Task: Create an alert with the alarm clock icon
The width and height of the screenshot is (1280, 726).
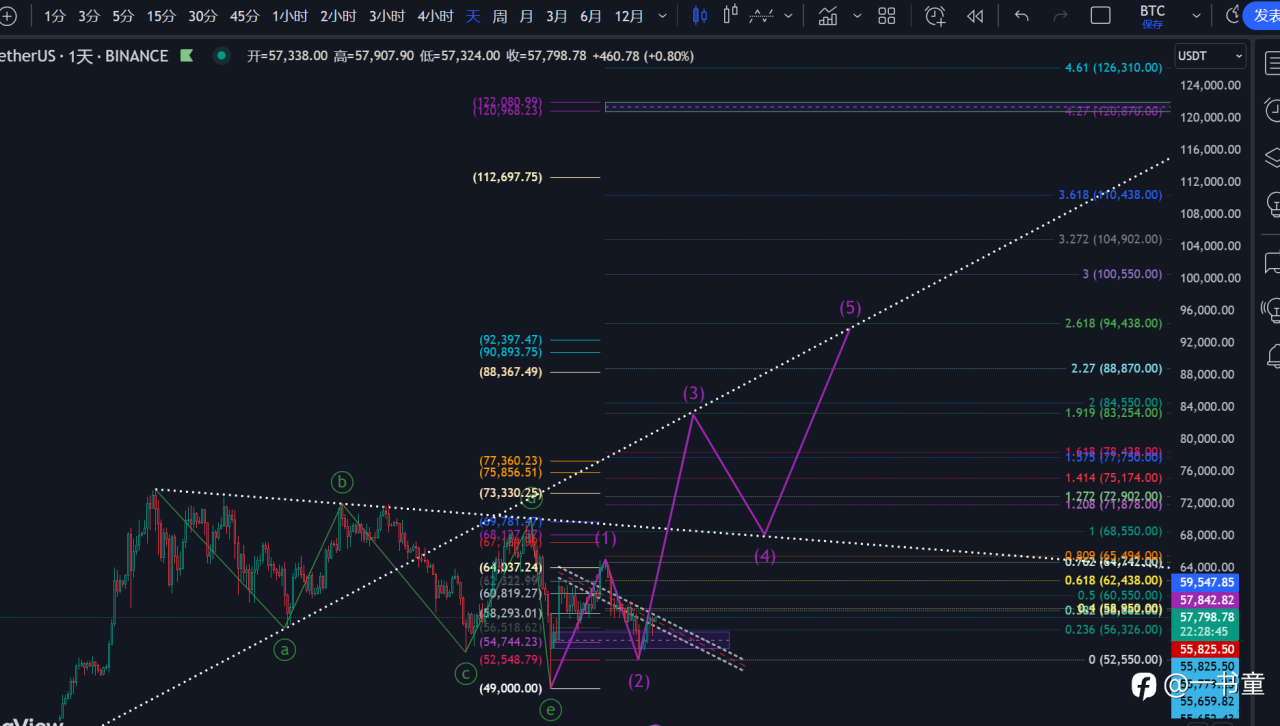Action: coord(935,15)
